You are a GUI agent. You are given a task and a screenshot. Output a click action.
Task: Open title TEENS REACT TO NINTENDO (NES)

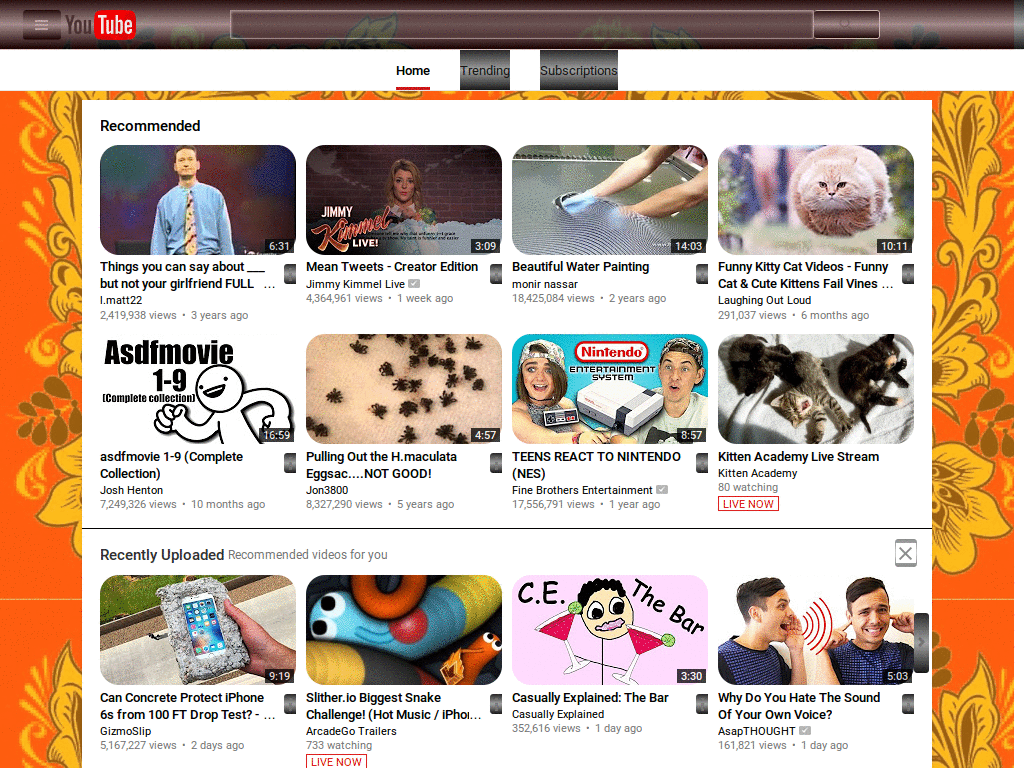pos(596,465)
